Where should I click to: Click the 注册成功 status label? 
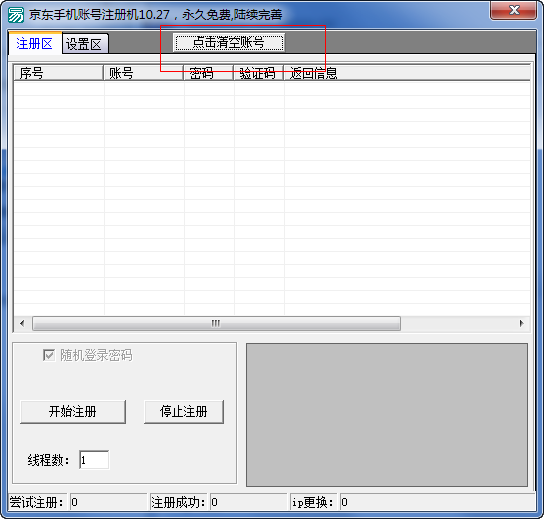[178, 502]
